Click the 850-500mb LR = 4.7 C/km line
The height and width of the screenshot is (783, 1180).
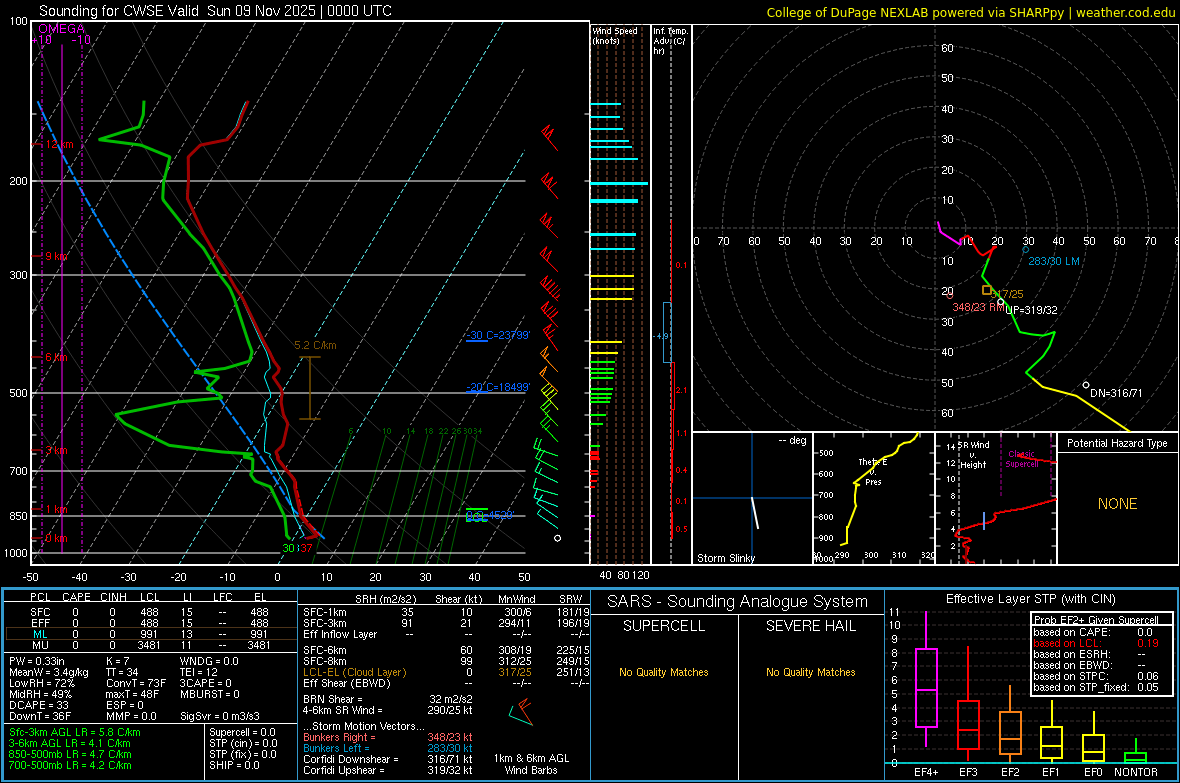70,754
